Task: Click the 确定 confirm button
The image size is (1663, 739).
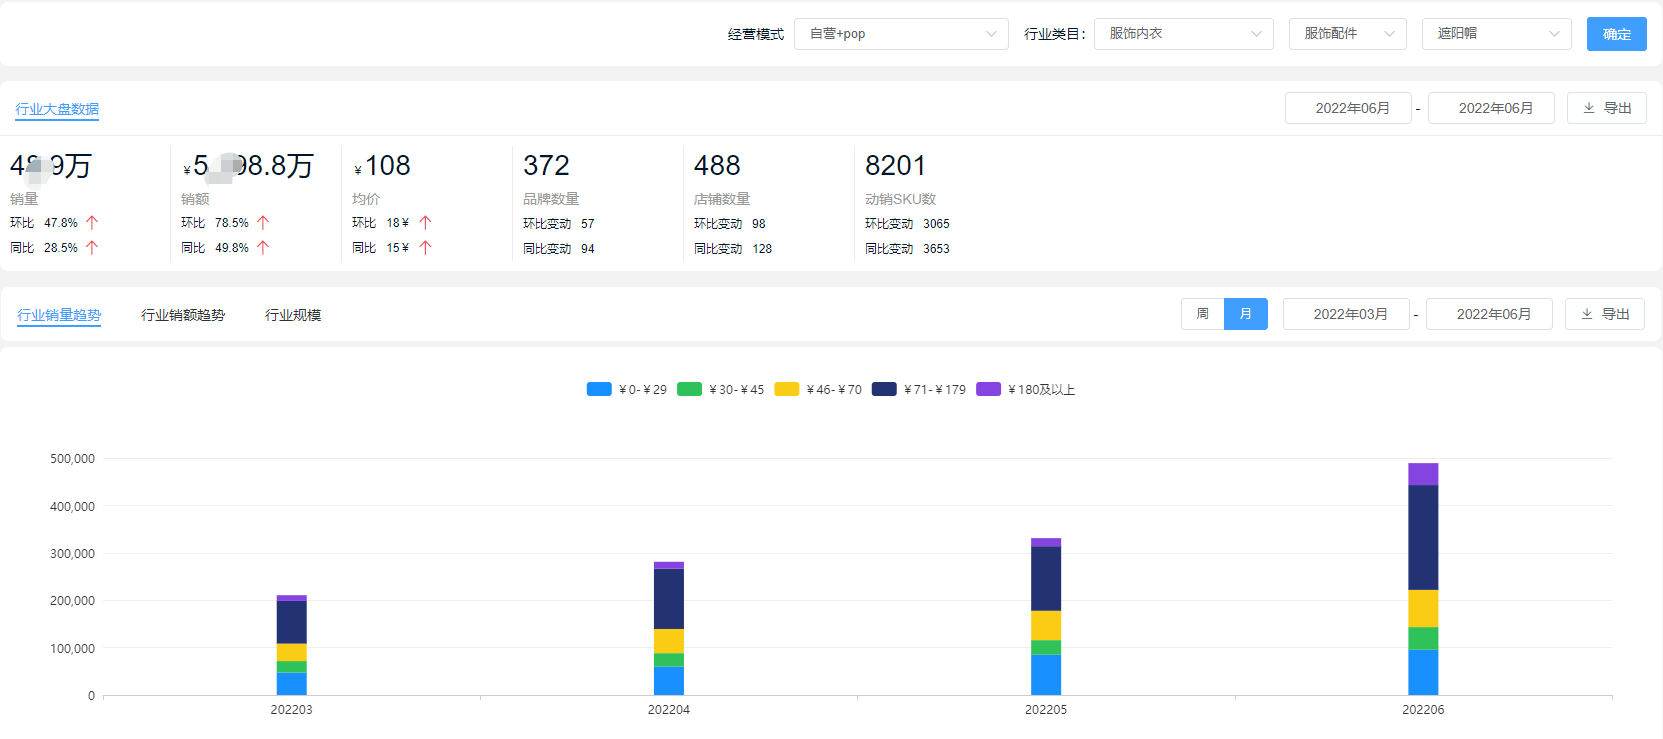Action: coord(1616,34)
